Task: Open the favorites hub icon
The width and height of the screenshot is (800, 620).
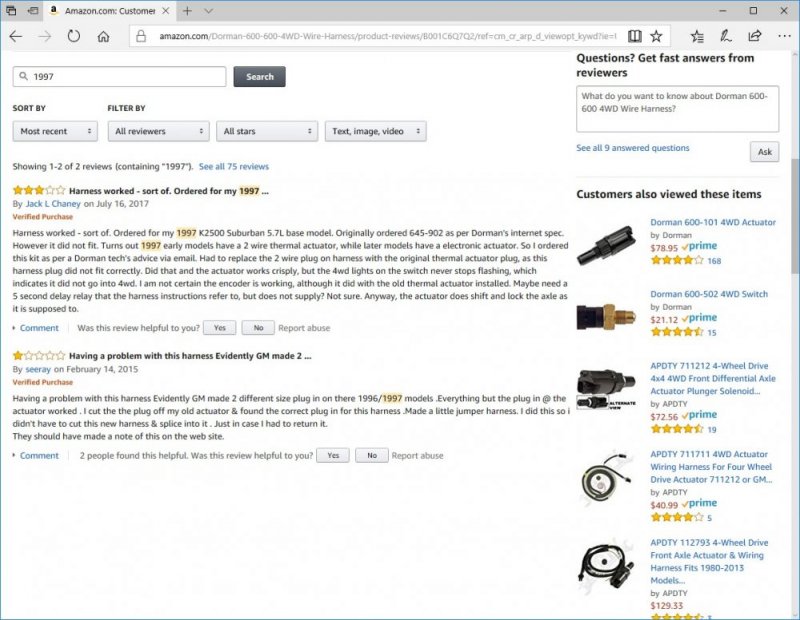Action: (697, 36)
